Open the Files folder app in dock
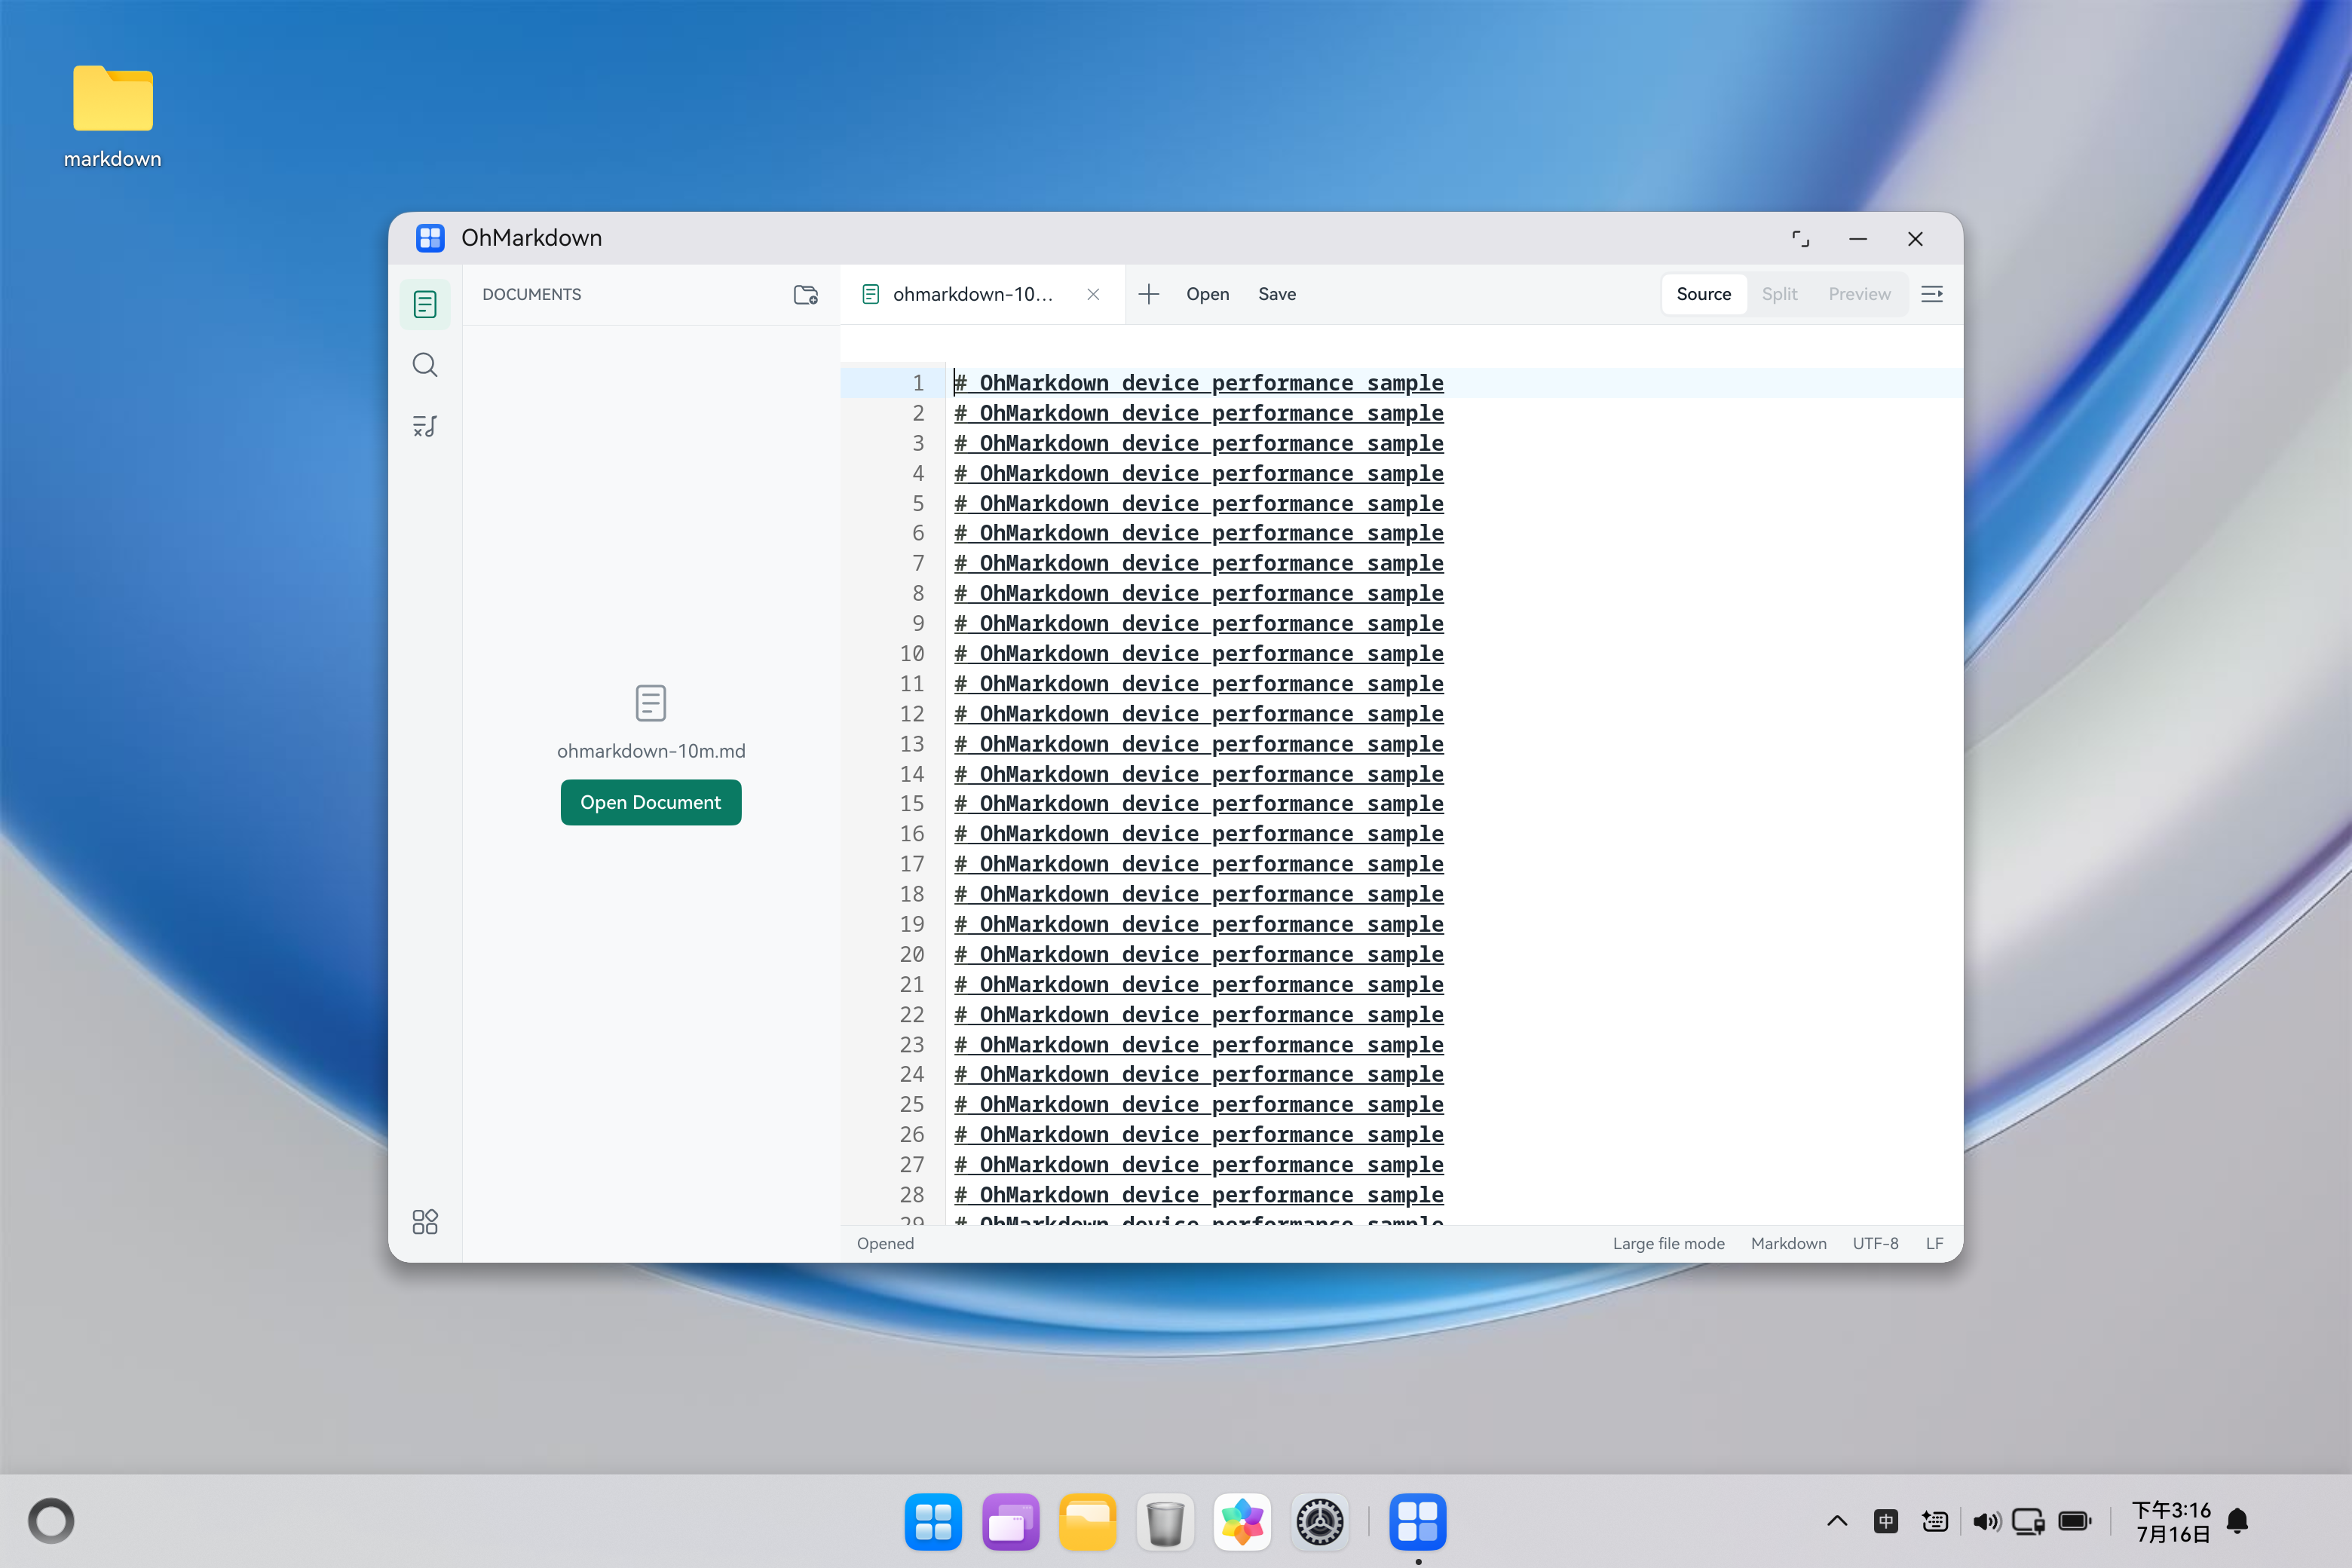2352x1568 pixels. point(1087,1521)
